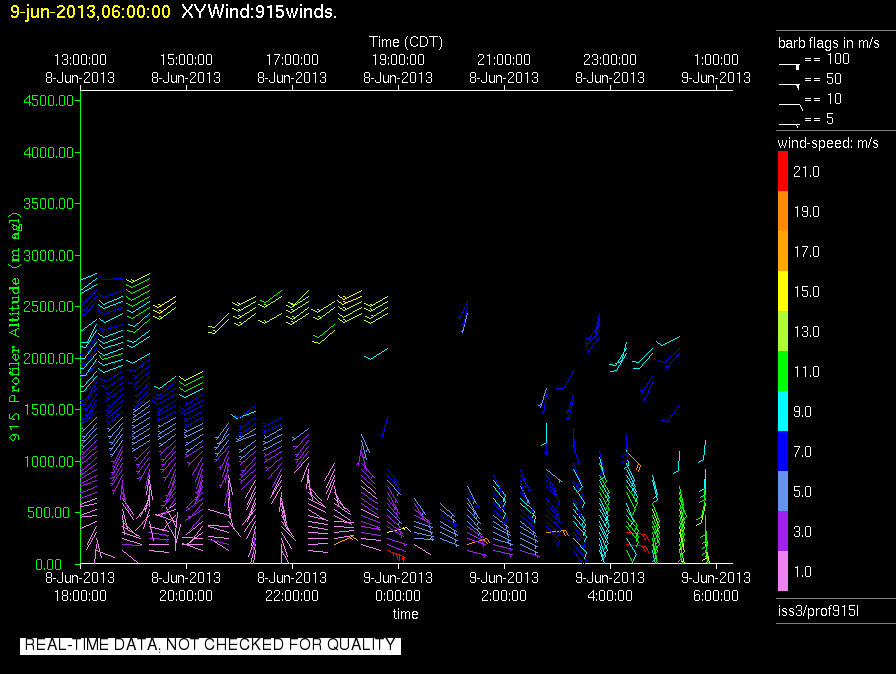Click the '17:00:00 8-Jun-2013' top axis tick
The height and width of the screenshot is (674, 896).
tap(292, 69)
